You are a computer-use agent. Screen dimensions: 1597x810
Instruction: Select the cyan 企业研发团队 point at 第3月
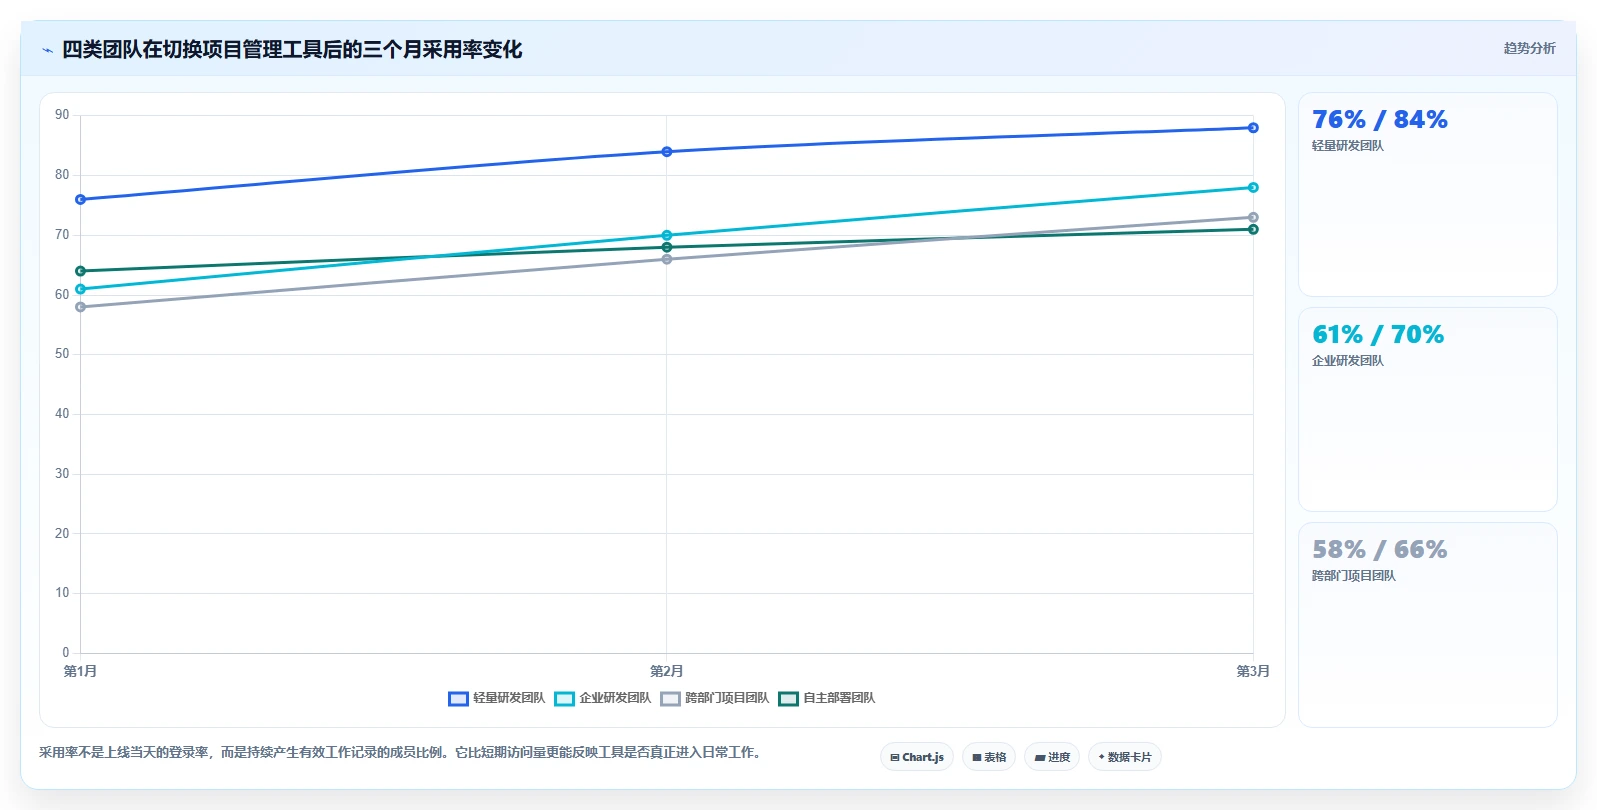[x=1253, y=188]
